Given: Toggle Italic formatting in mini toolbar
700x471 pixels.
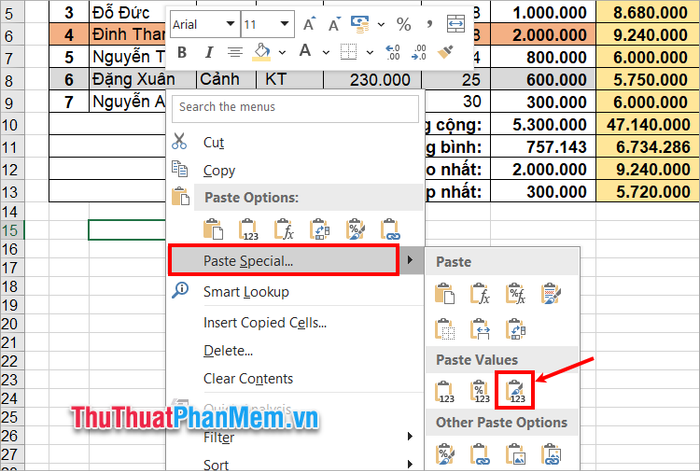Looking at the screenshot, I should point(208,52).
